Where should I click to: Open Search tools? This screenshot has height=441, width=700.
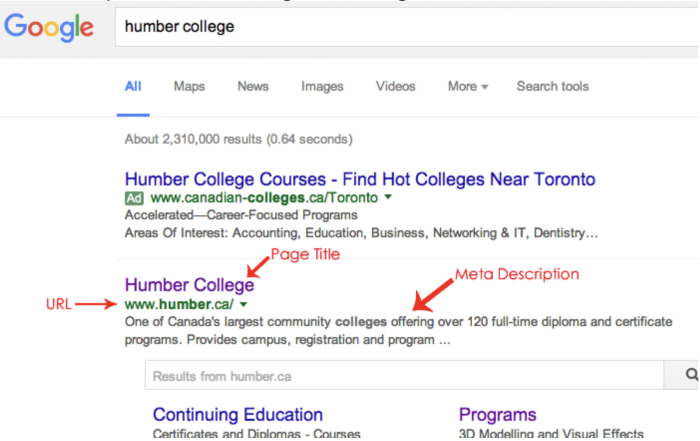(x=553, y=86)
